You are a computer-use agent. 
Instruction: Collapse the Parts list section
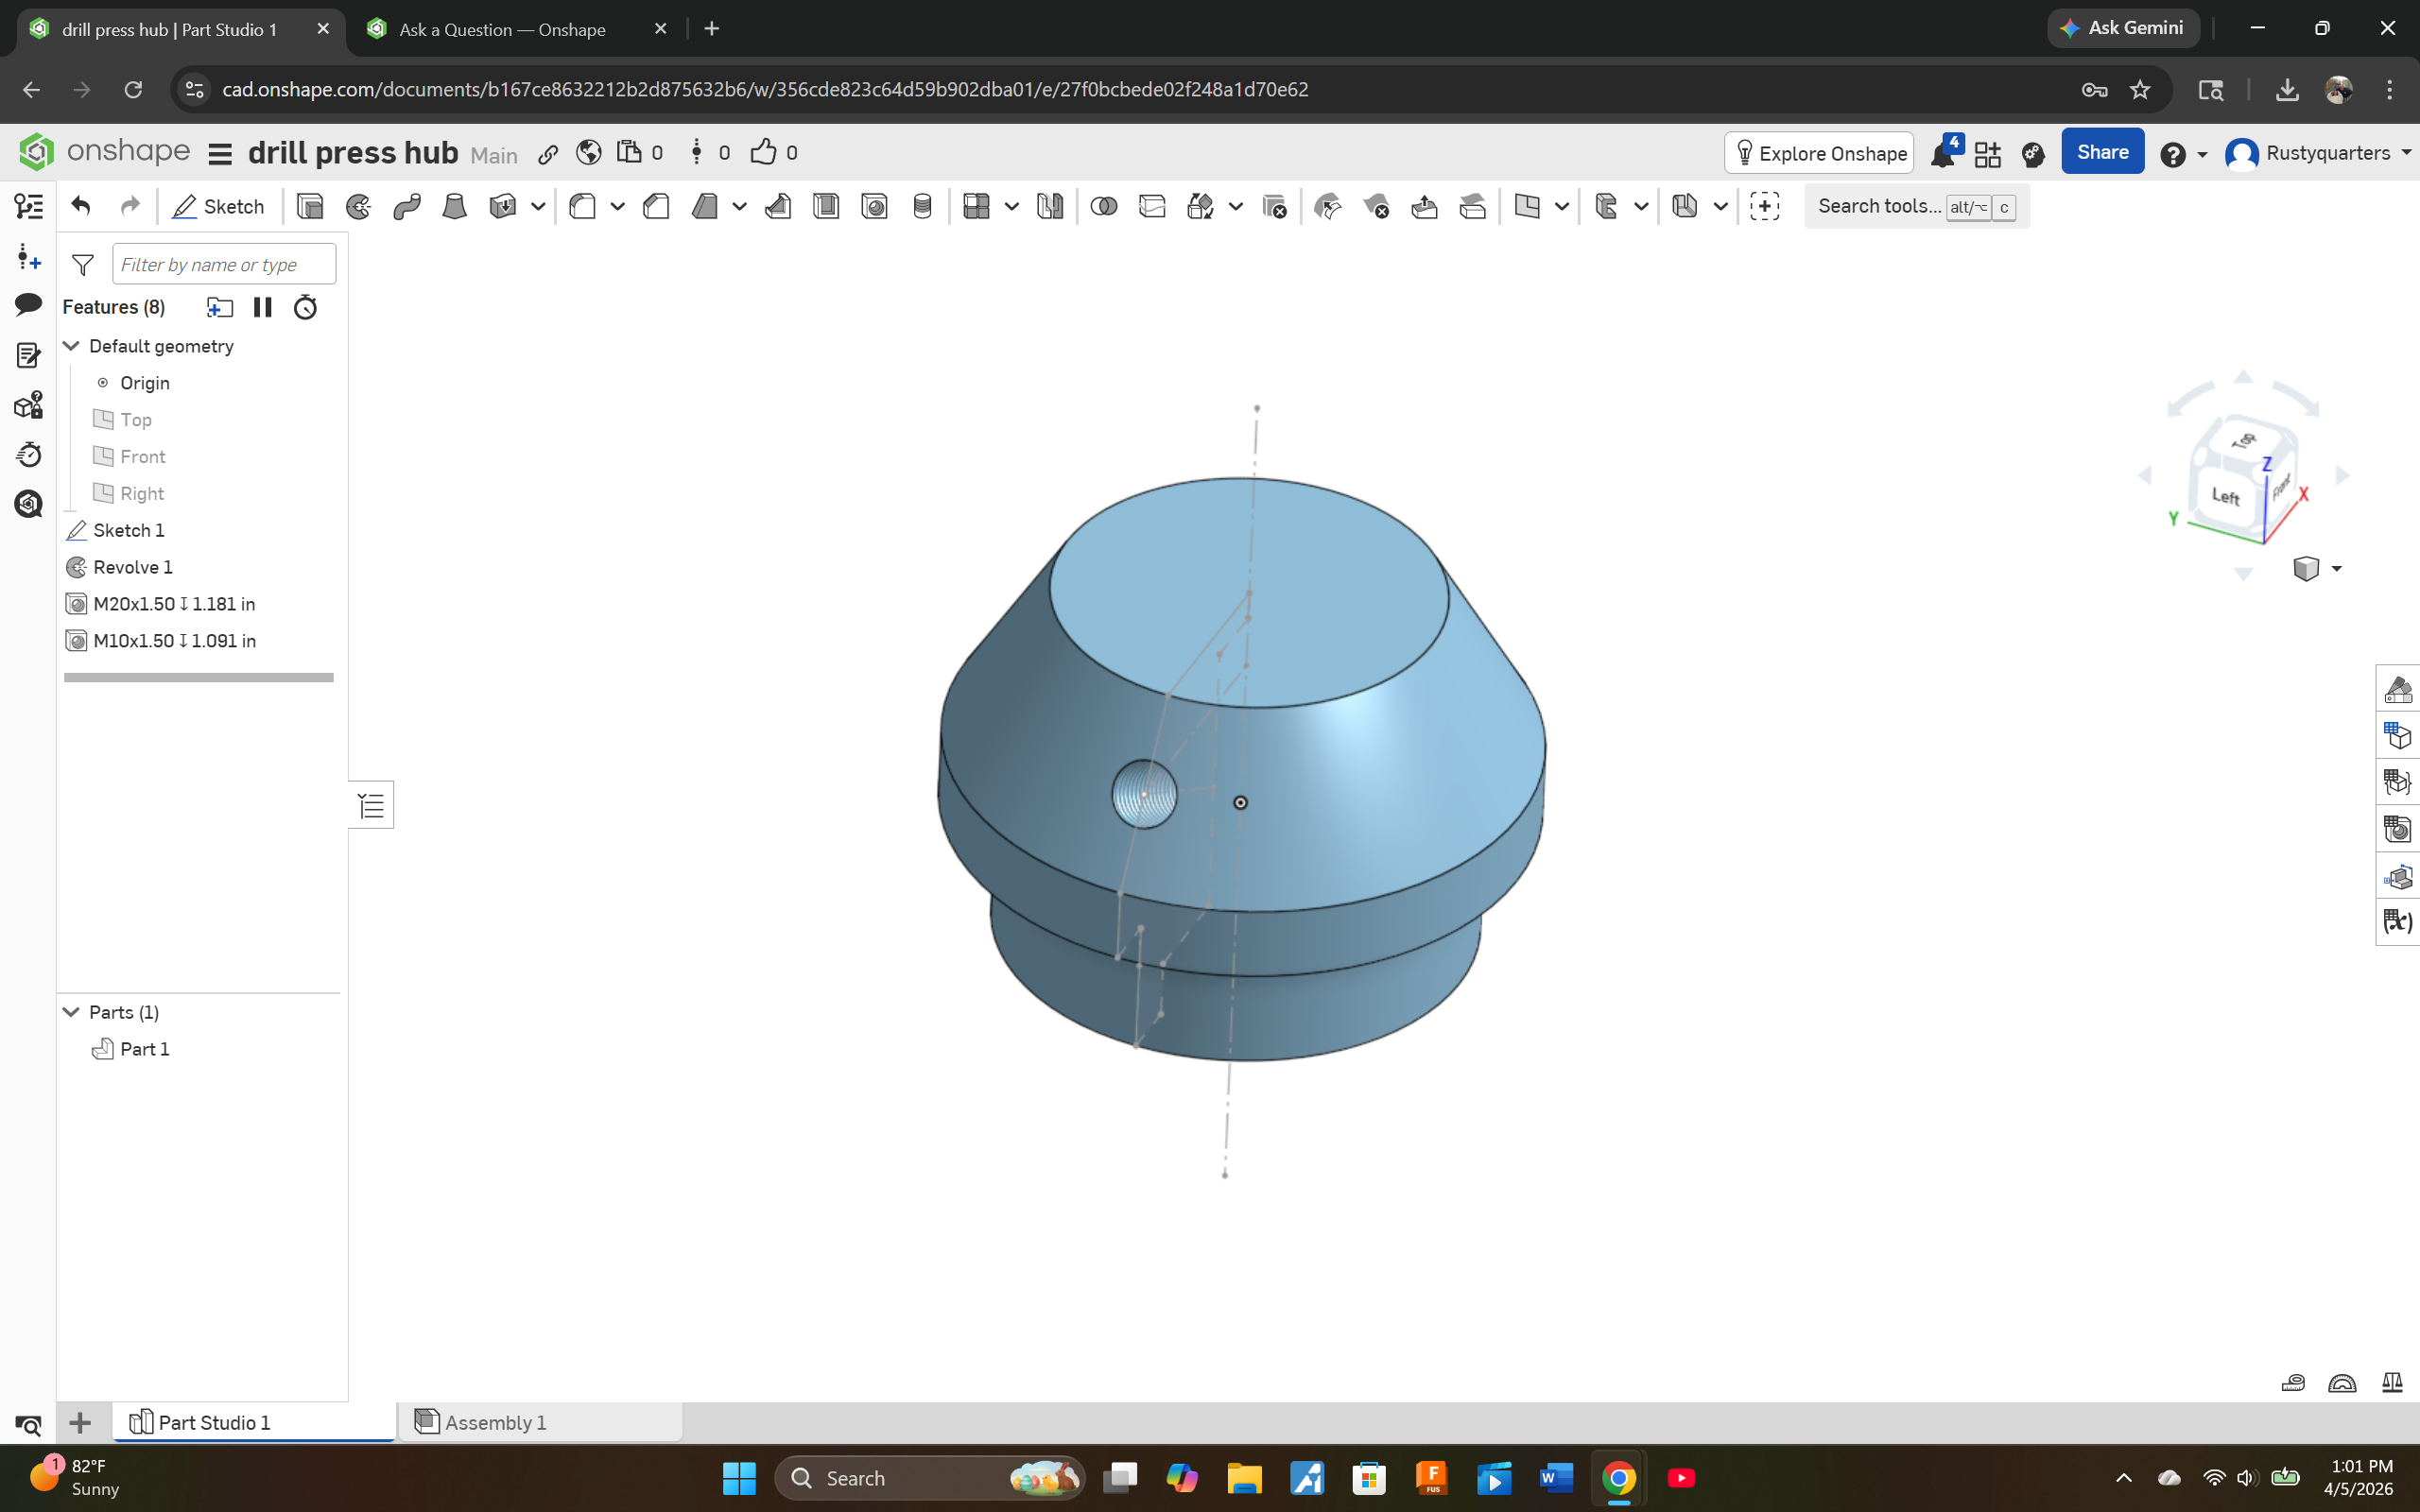click(x=71, y=1012)
